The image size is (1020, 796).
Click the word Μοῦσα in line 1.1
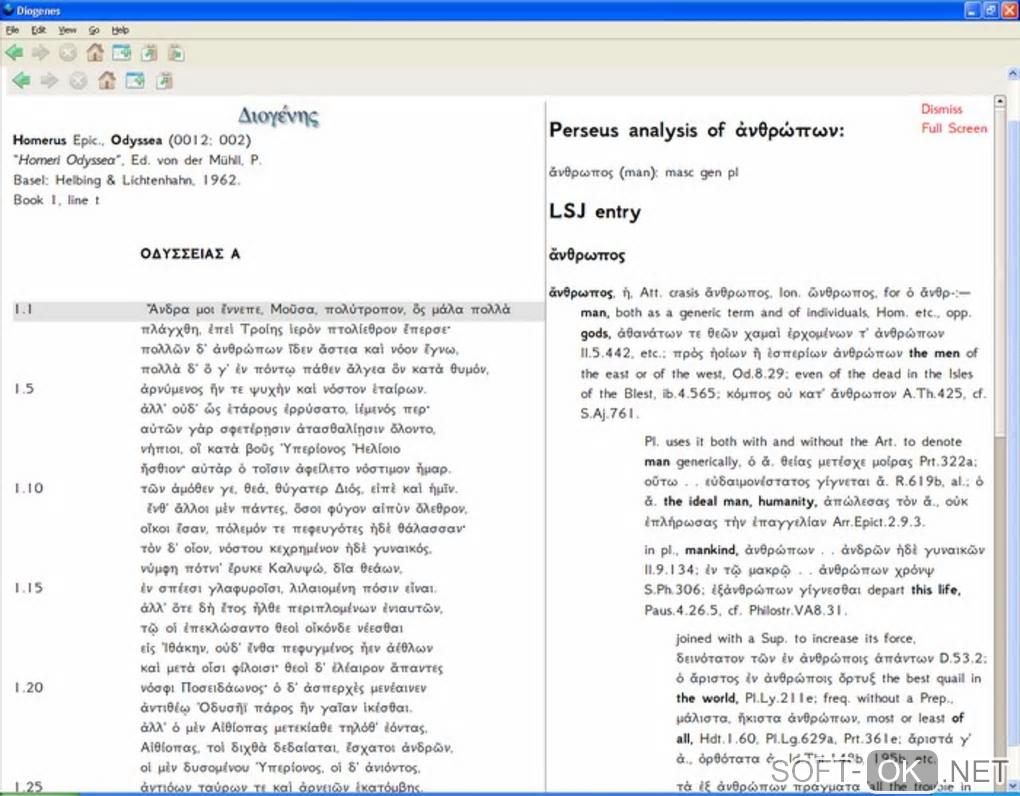pos(293,310)
